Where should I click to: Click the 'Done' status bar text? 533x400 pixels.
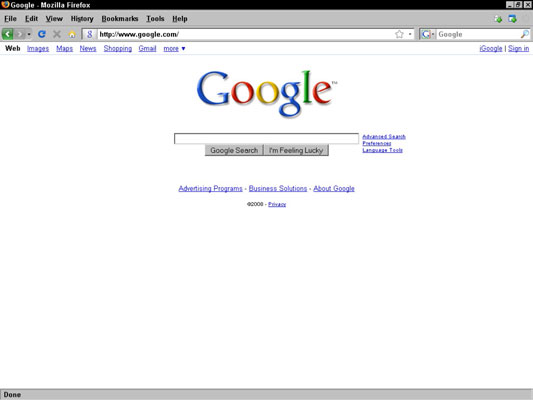[12, 395]
